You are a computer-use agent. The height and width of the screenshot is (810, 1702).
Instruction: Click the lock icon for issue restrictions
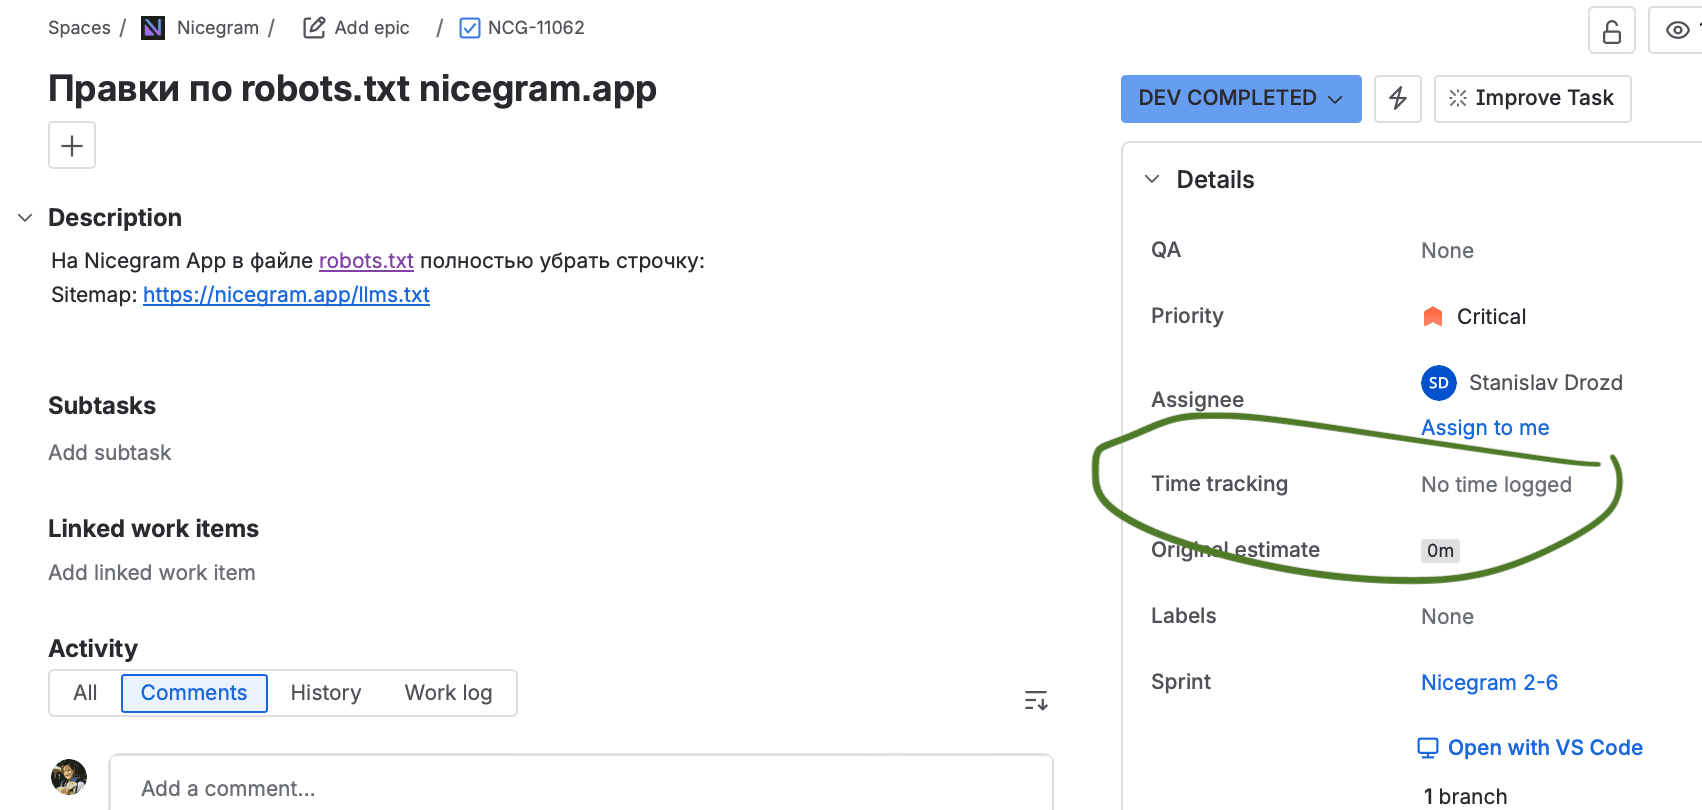(x=1611, y=31)
